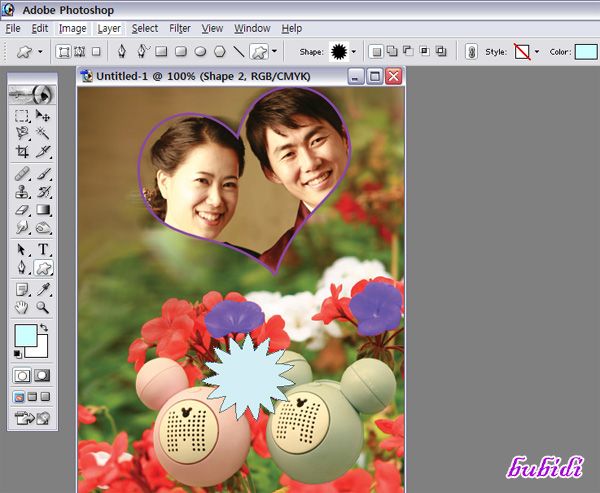Click the Jump to ImageReady button

point(32,418)
